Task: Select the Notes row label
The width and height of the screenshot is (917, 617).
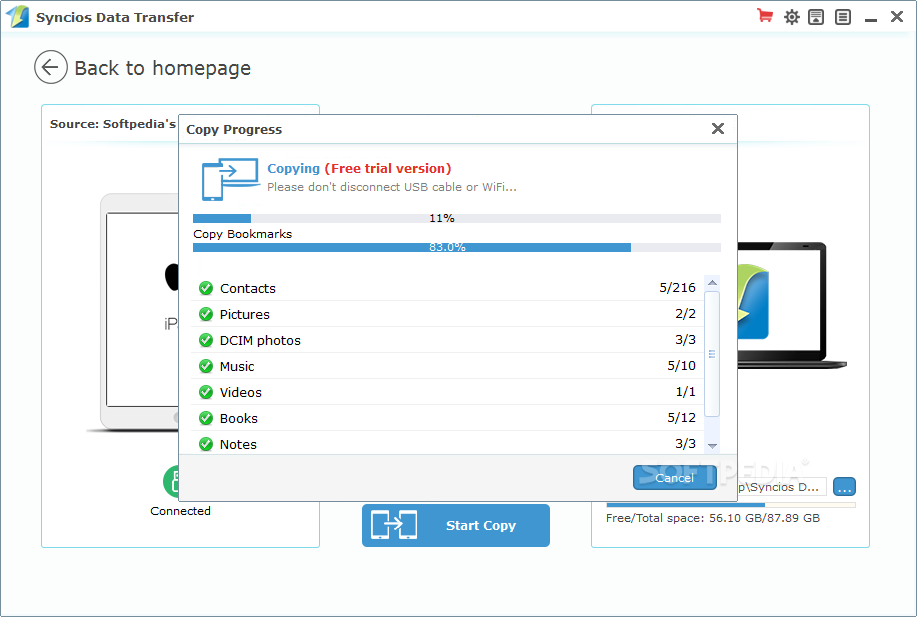Action: [x=238, y=444]
